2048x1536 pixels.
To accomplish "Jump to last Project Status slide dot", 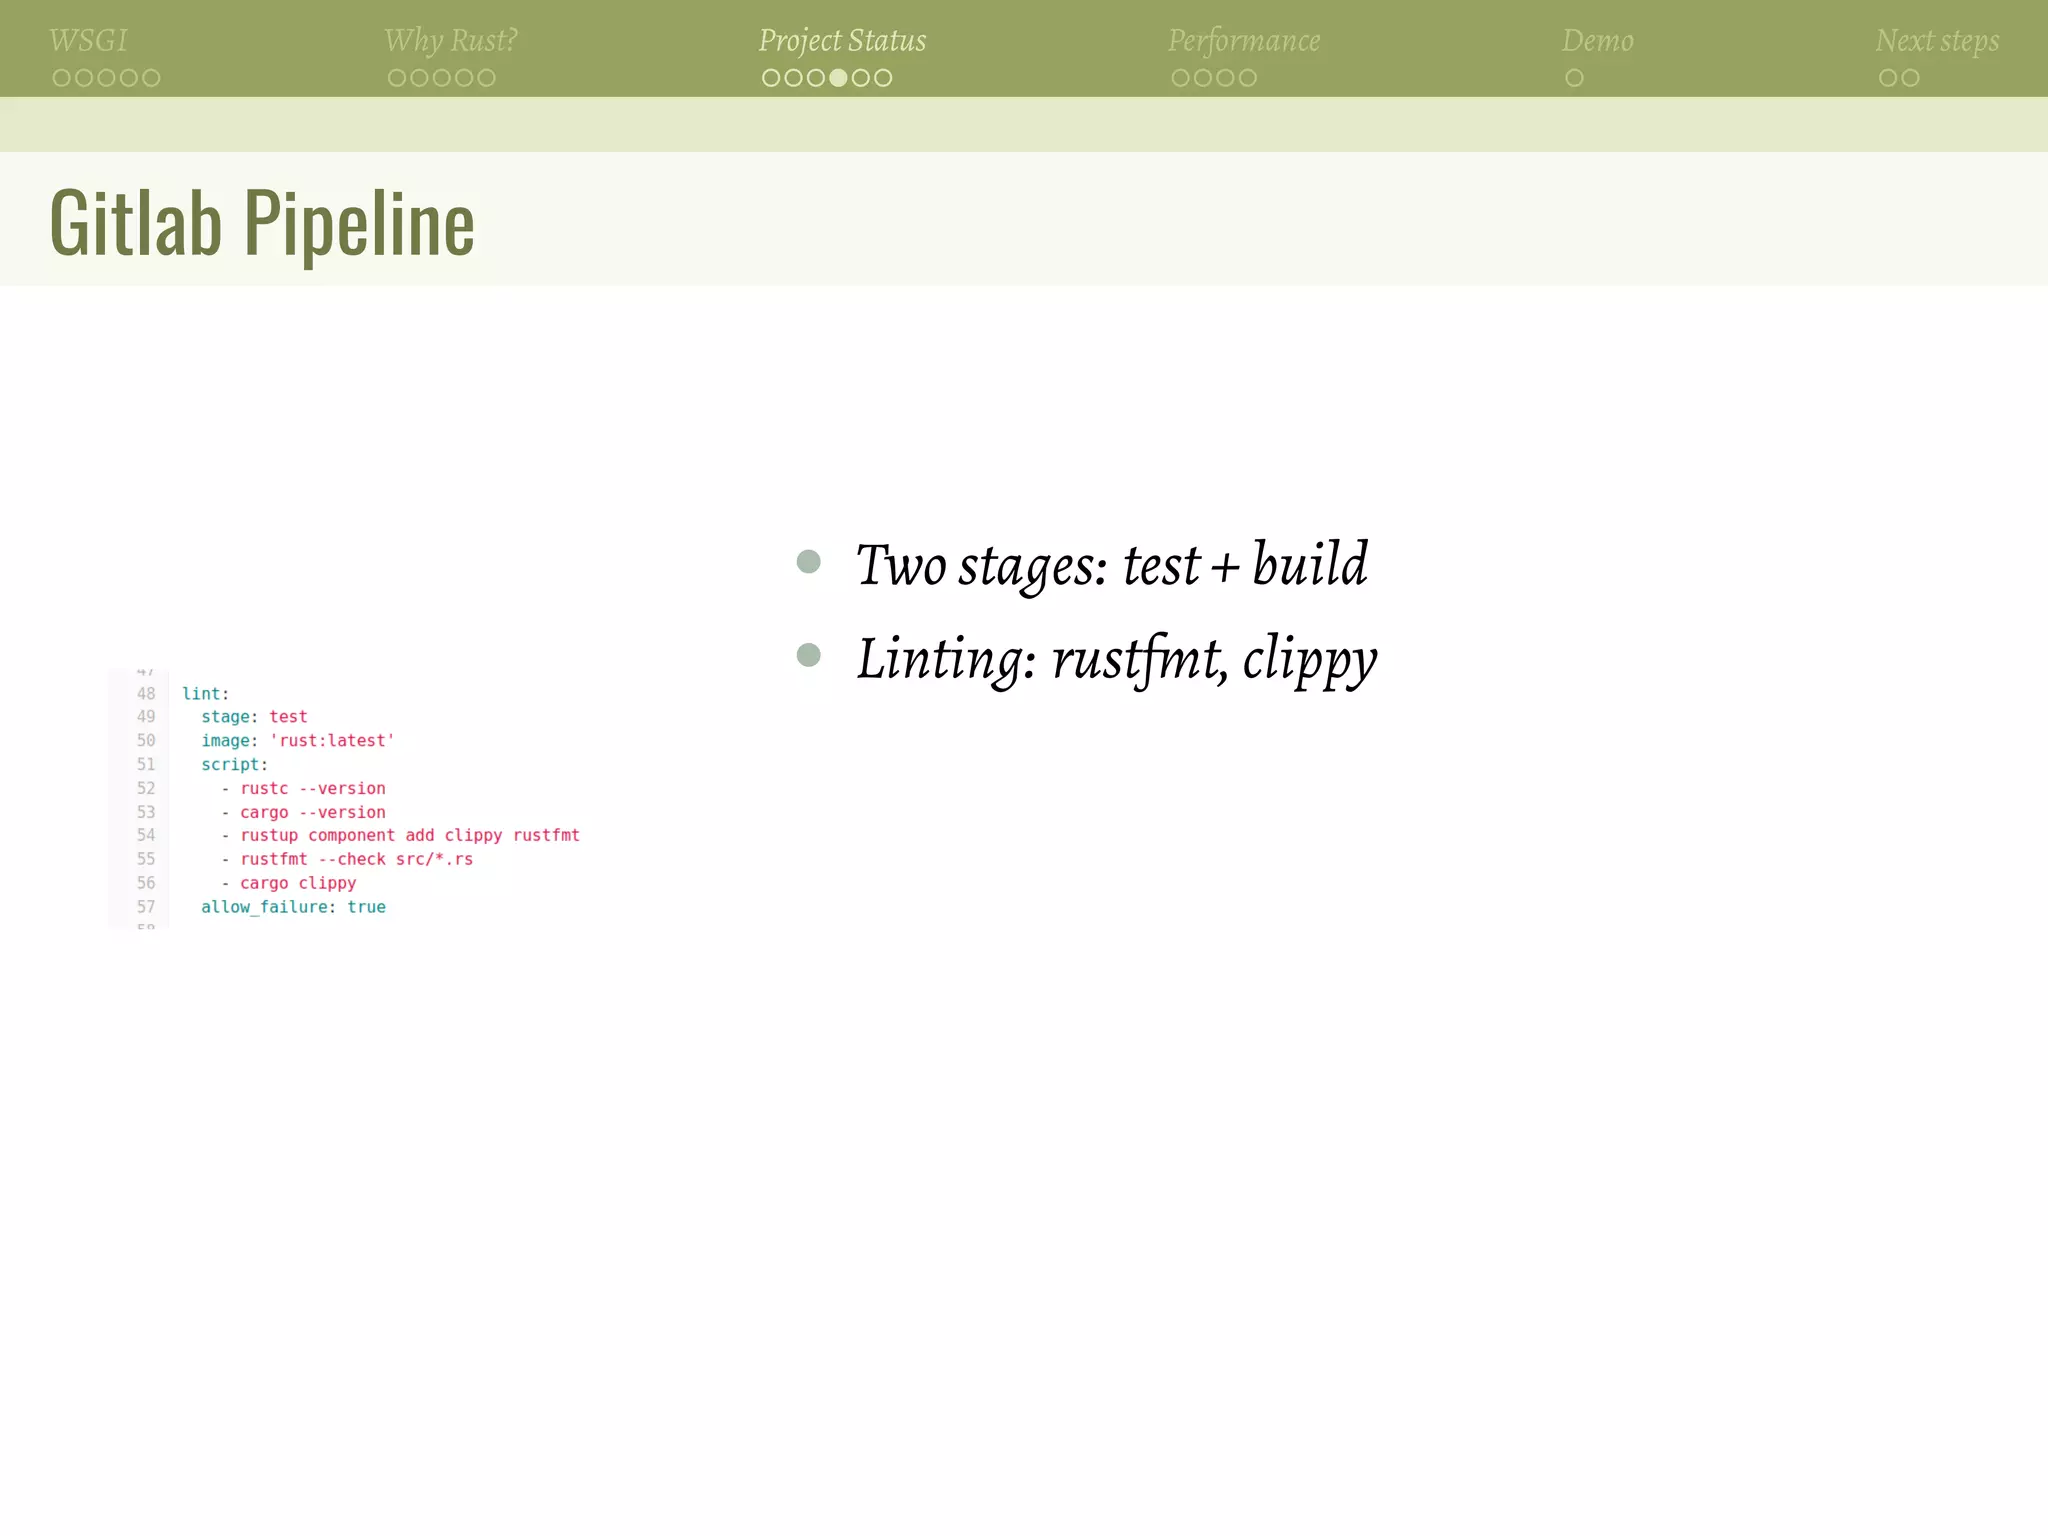I will (883, 78).
